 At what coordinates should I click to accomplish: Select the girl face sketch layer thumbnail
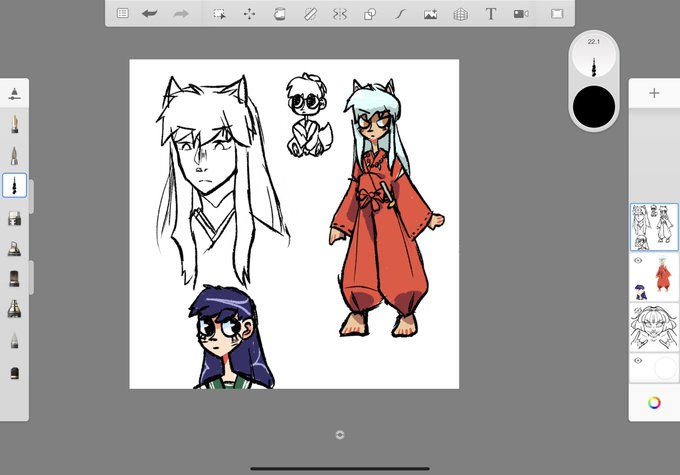[654, 327]
